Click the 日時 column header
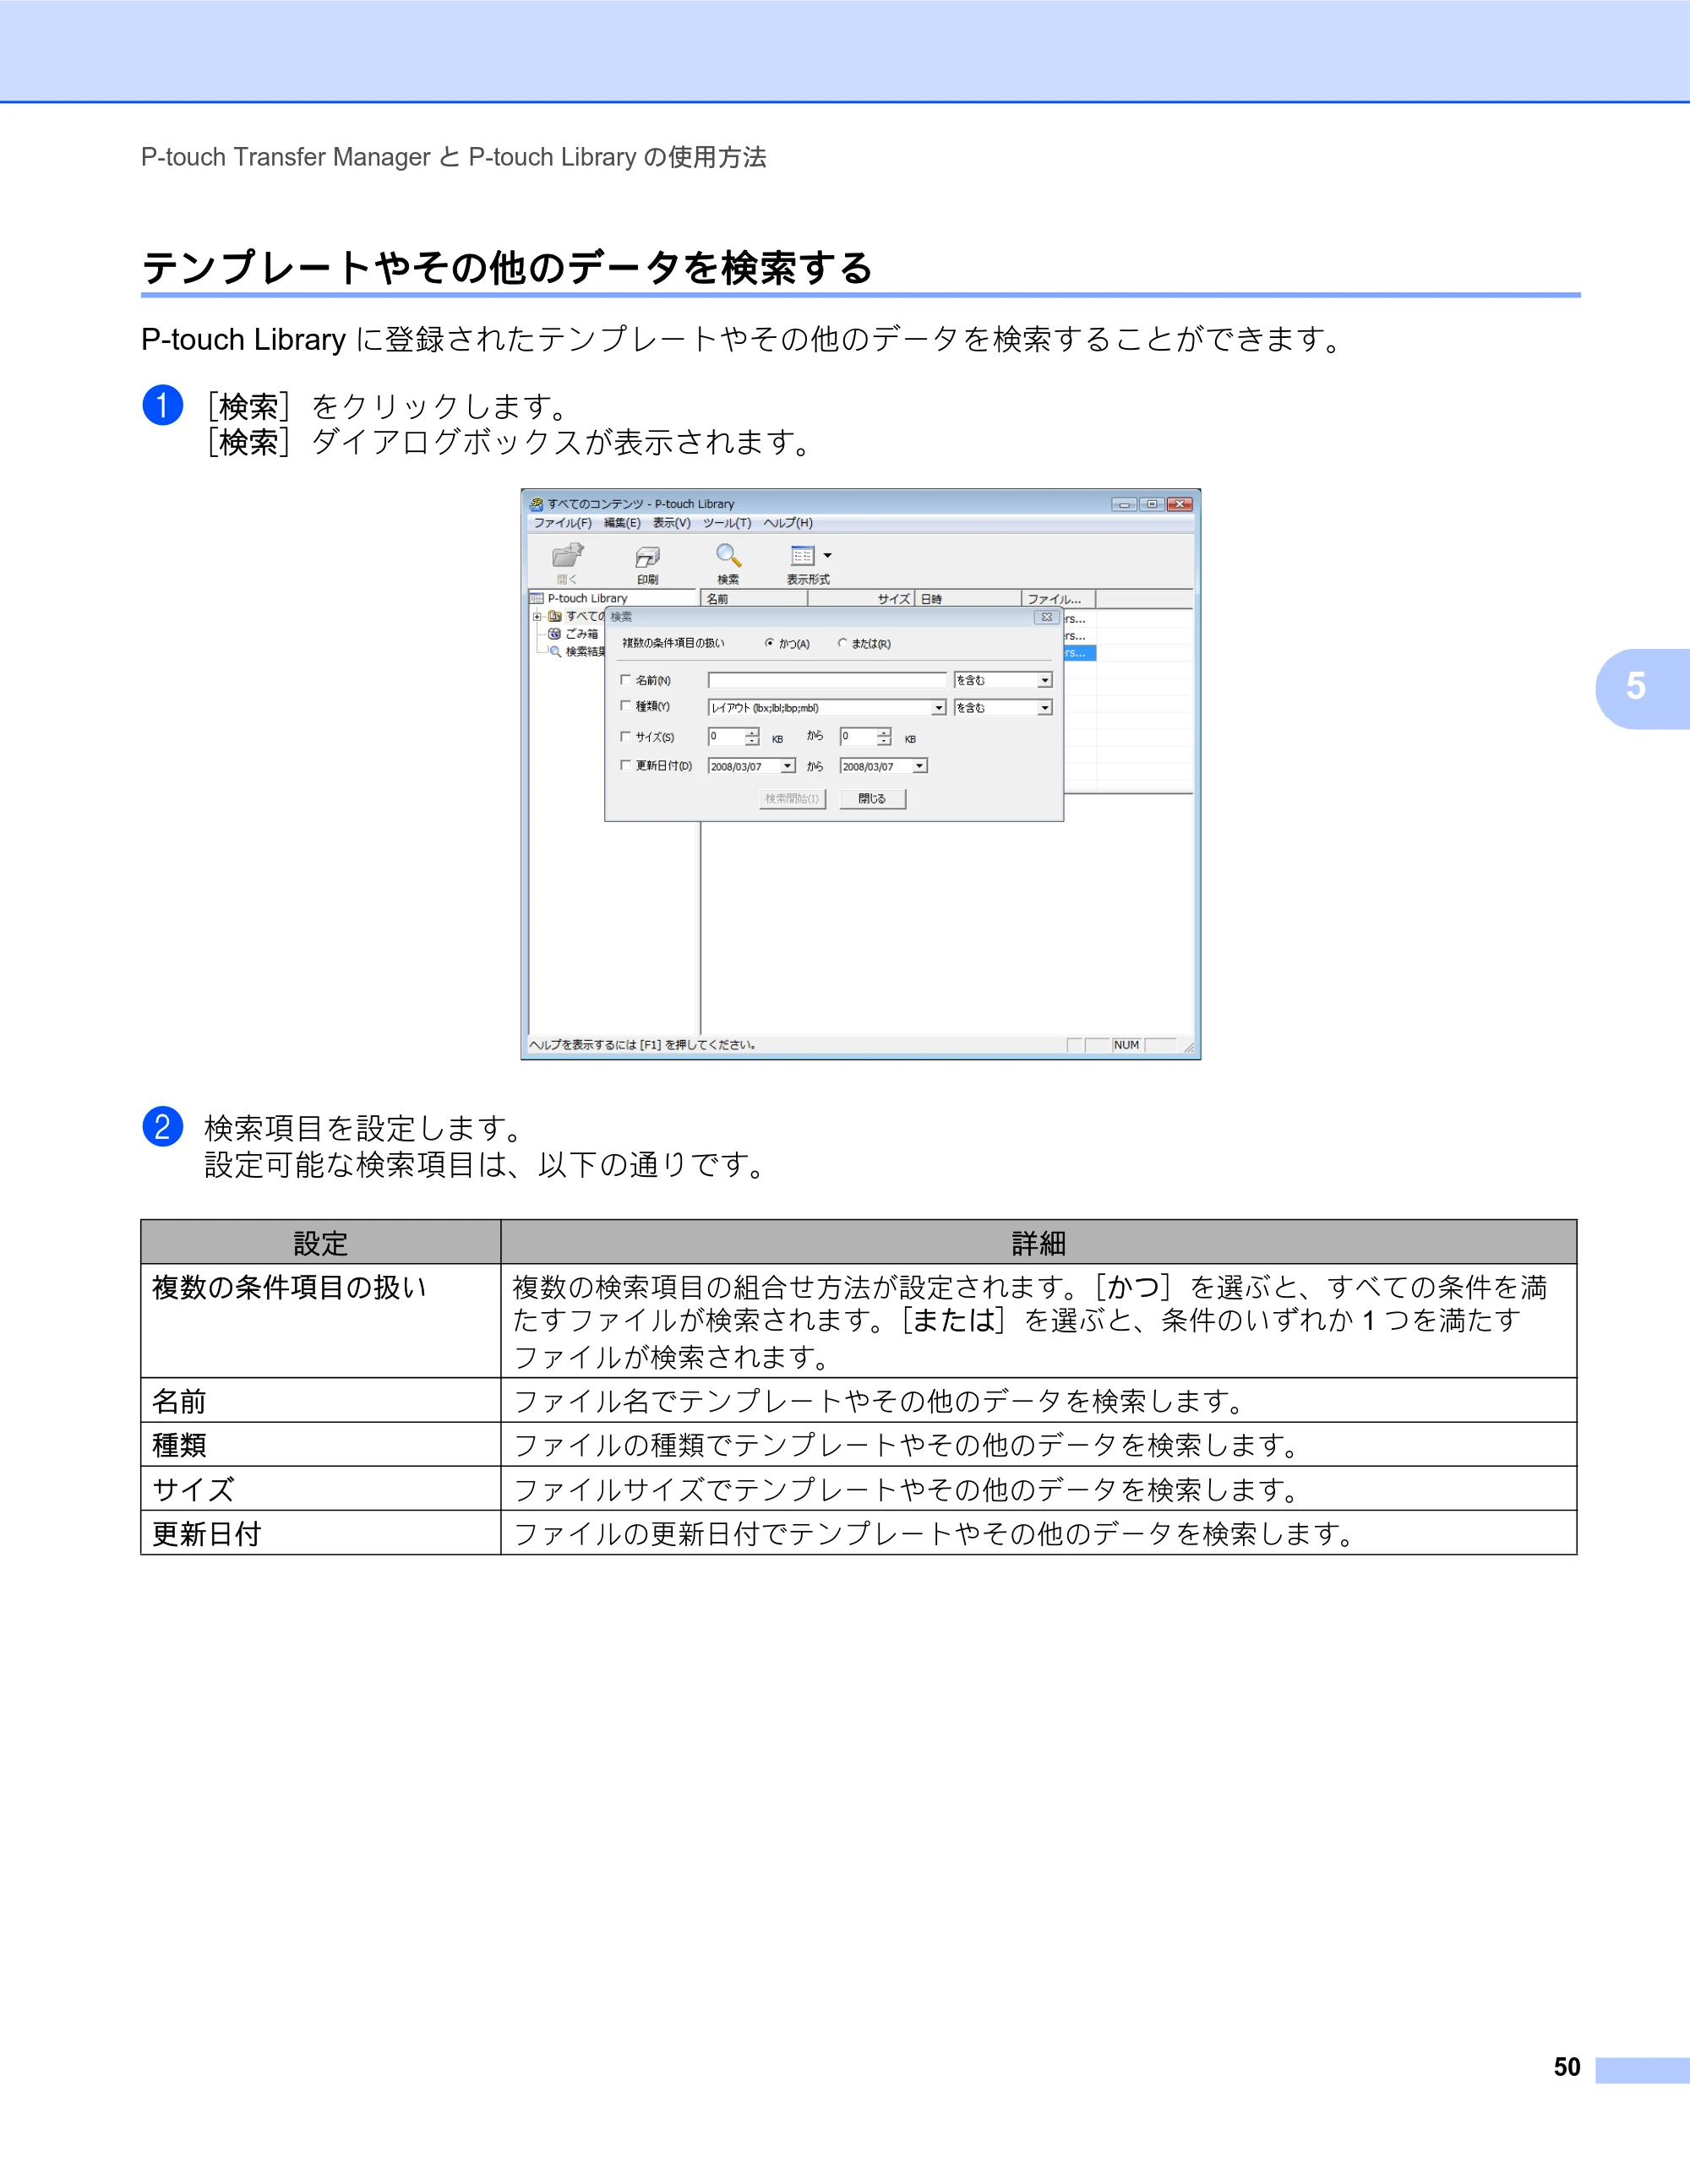Viewport: 1690px width, 2184px height. pos(968,599)
